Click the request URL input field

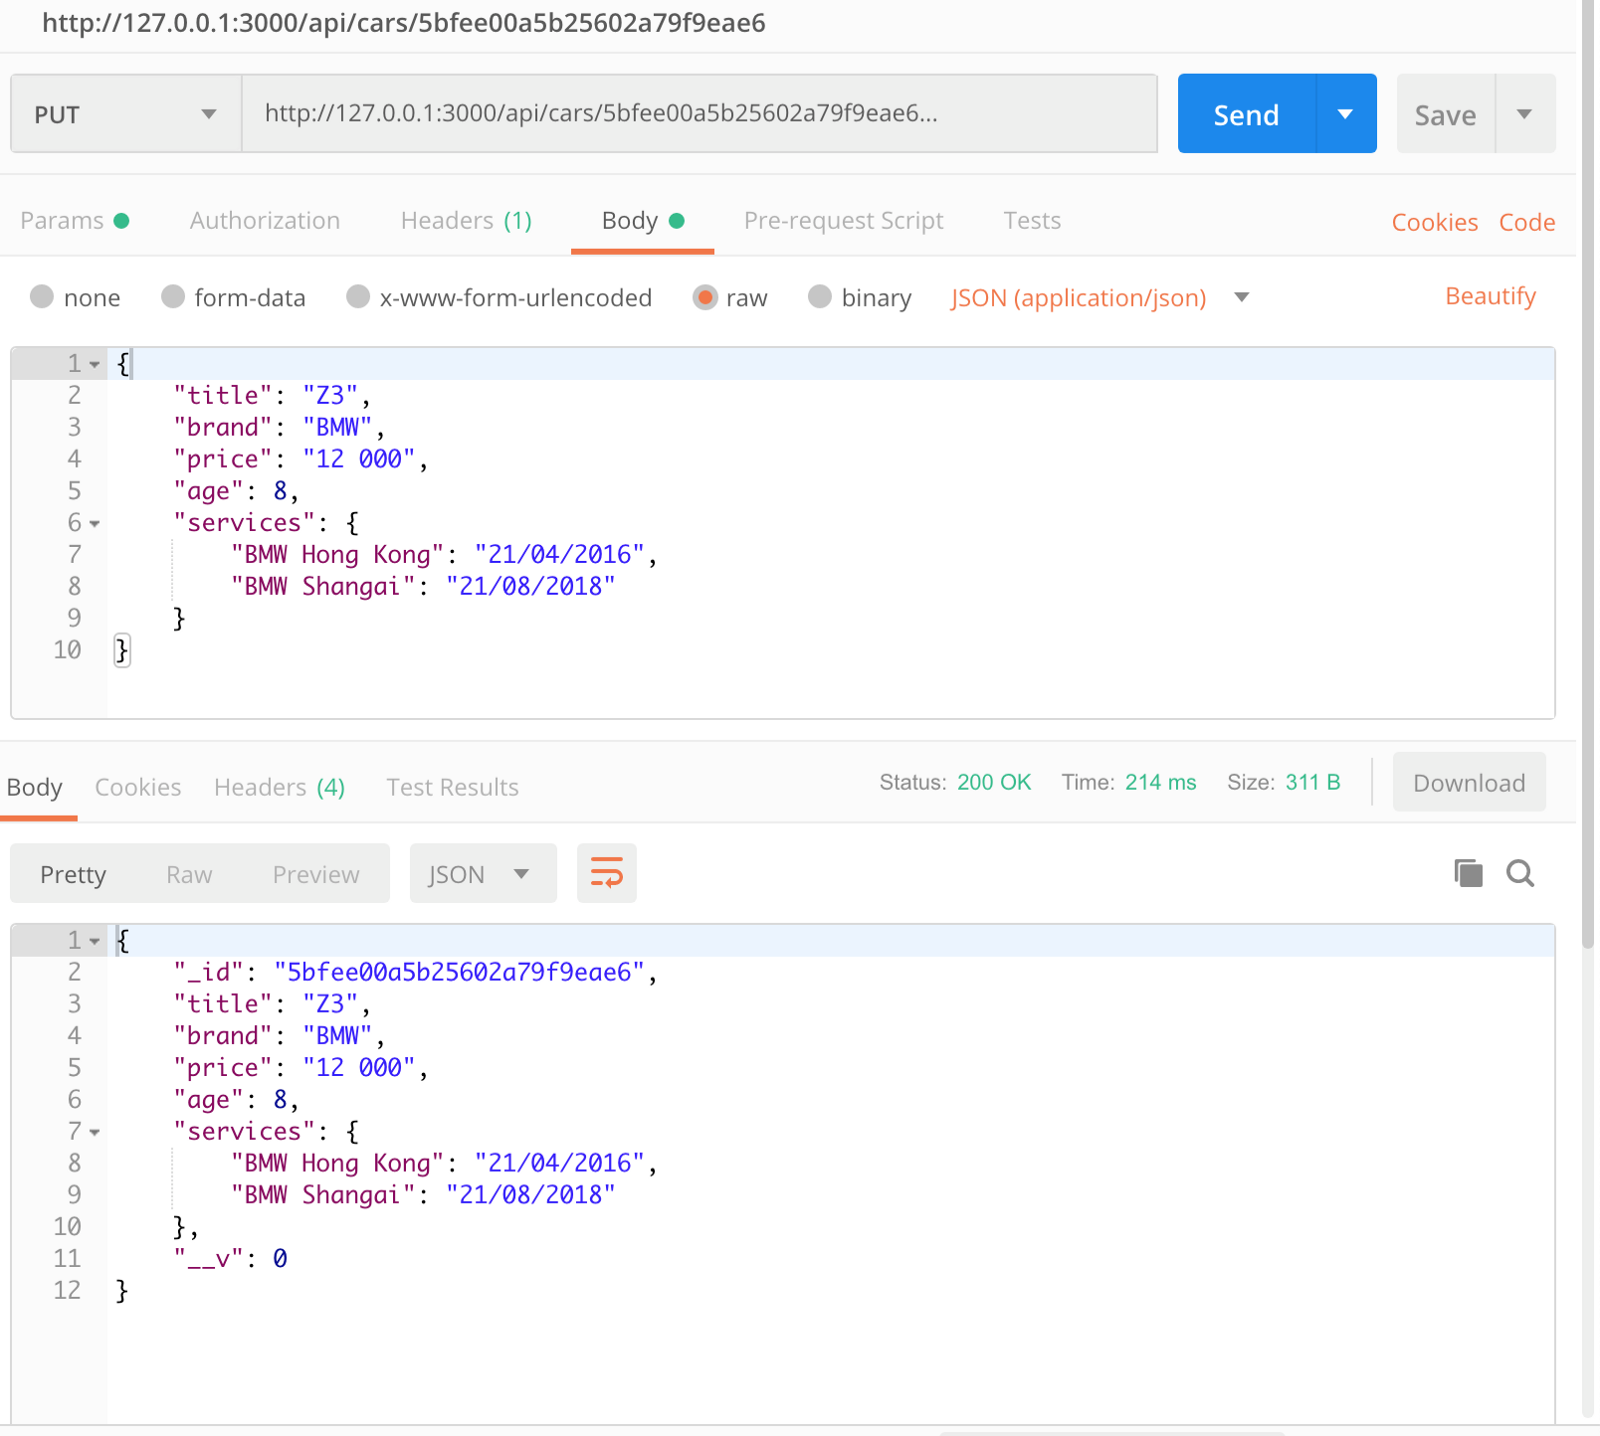point(700,114)
